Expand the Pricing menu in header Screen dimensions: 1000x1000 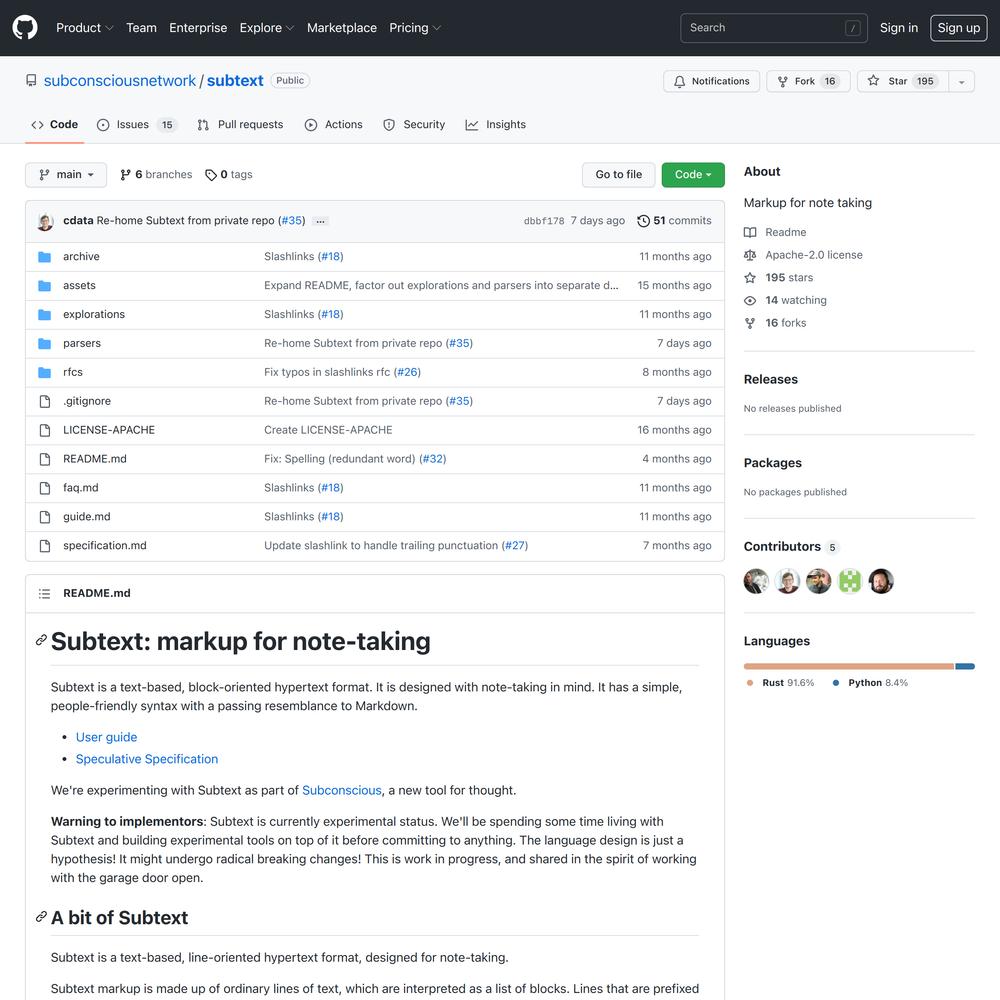click(415, 27)
